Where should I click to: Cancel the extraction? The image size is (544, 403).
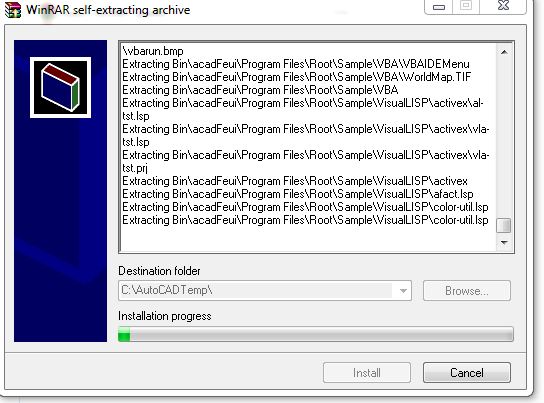click(x=467, y=373)
